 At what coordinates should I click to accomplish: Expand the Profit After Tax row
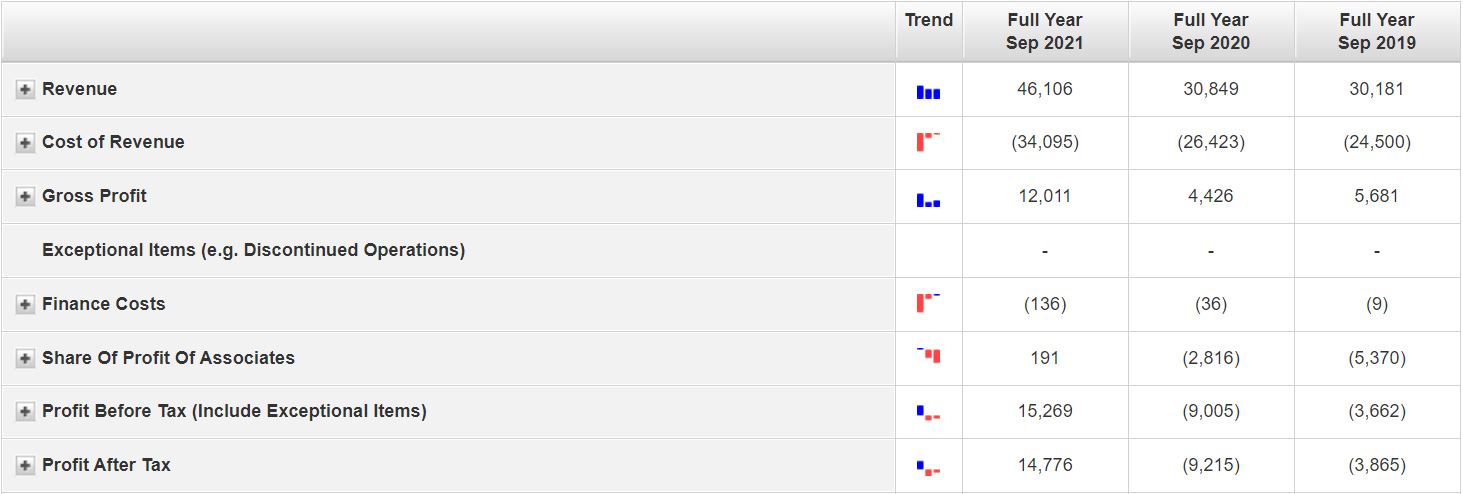(25, 466)
